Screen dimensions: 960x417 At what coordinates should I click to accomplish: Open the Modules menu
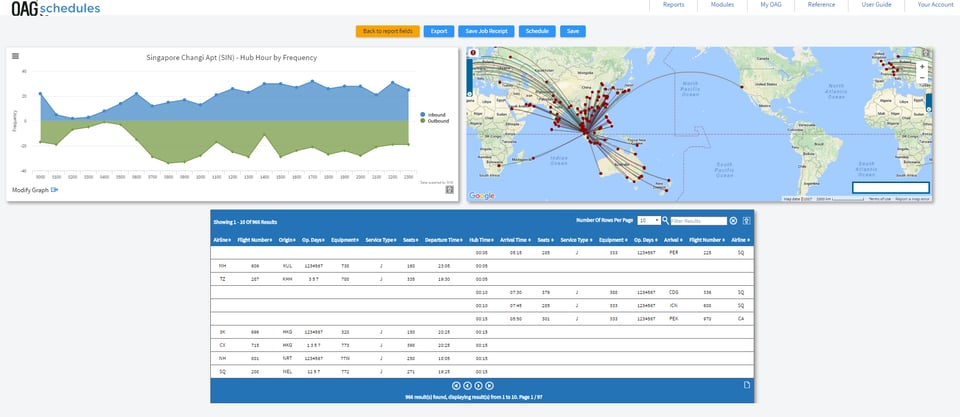[722, 5]
